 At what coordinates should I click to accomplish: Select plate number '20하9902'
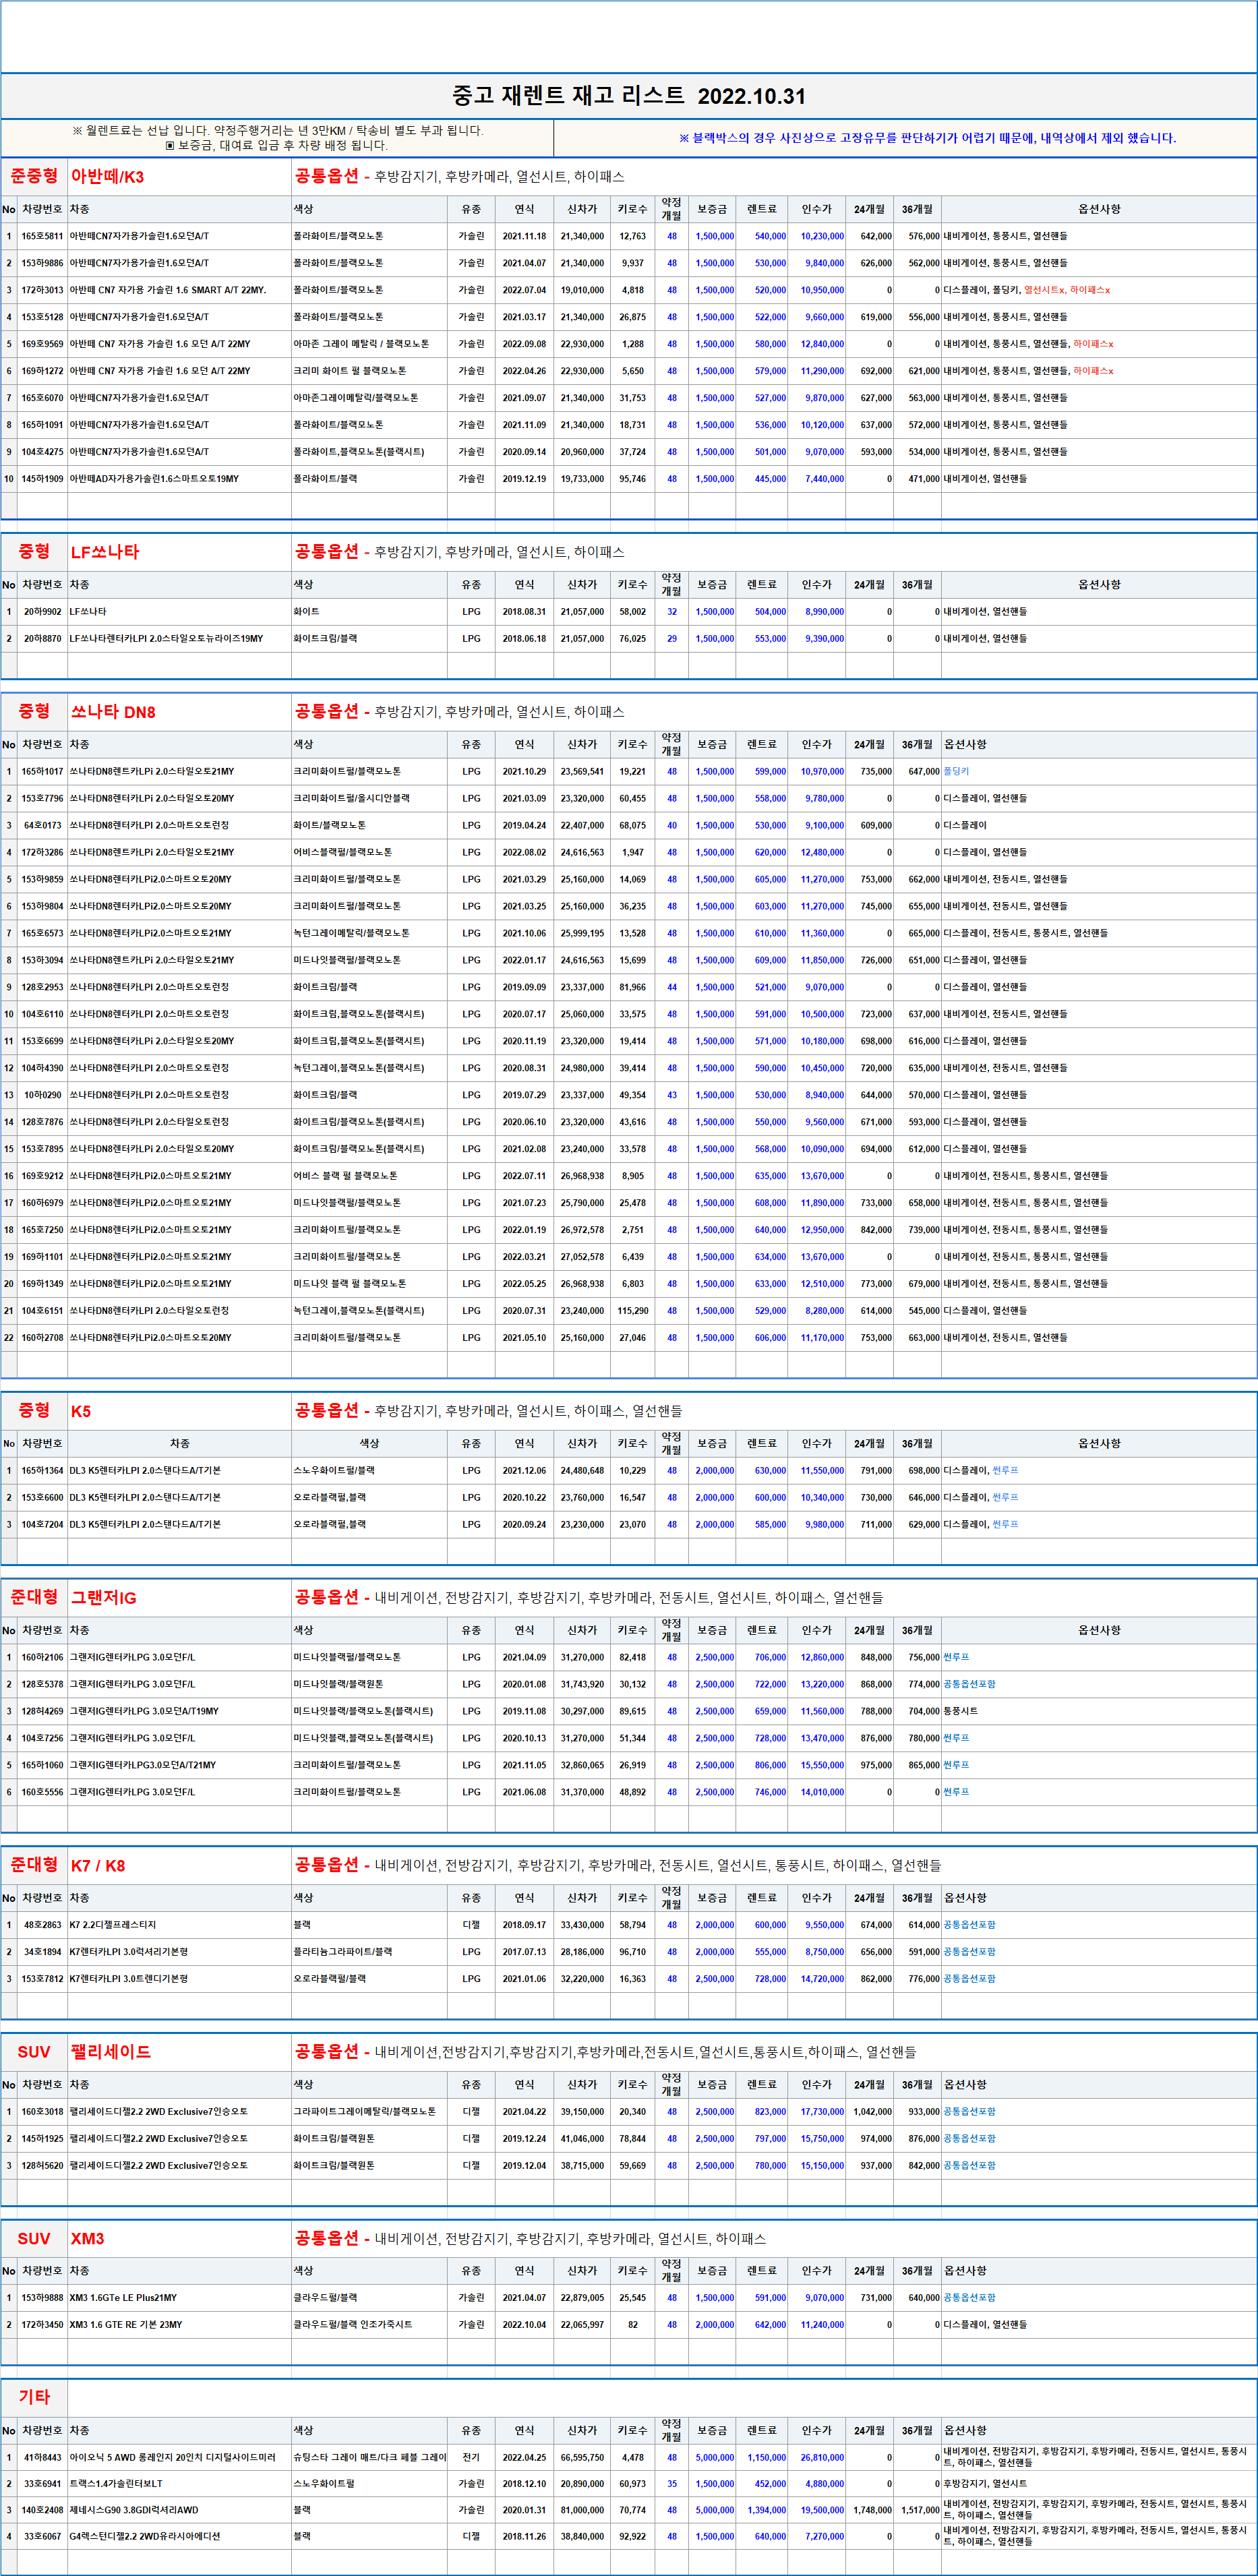(42, 612)
